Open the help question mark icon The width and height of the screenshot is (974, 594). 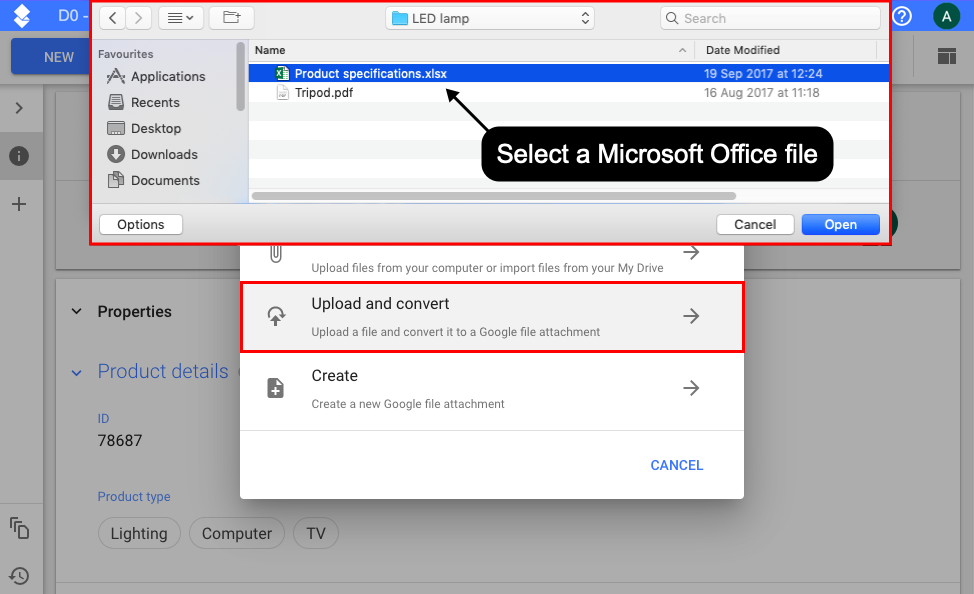click(x=902, y=16)
